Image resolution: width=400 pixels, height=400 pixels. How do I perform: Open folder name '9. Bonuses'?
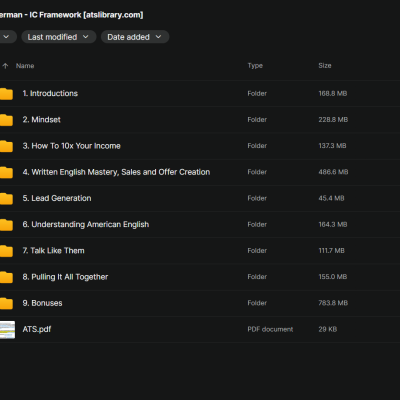click(42, 303)
